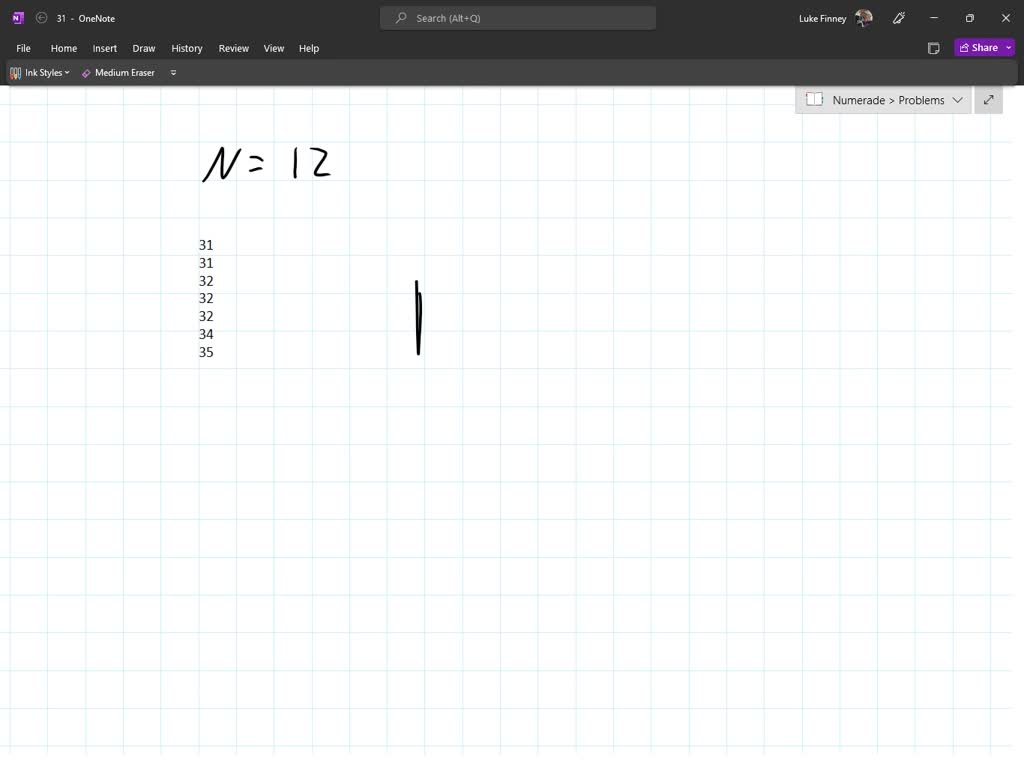The width and height of the screenshot is (1024, 768).
Task: Toggle the Medium Eraser active state
Action: (x=118, y=72)
